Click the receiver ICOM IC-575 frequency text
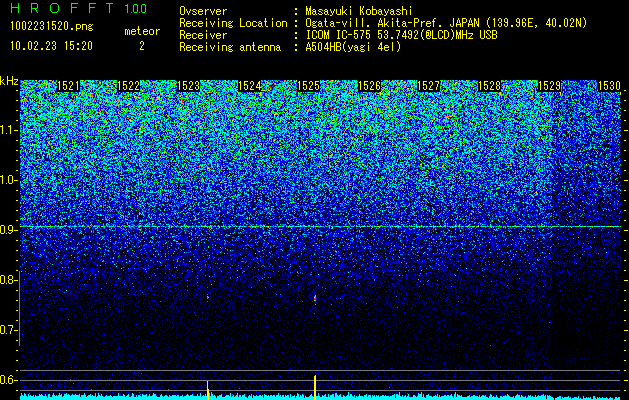Viewport: 629px width, 400px height. [x=401, y=35]
